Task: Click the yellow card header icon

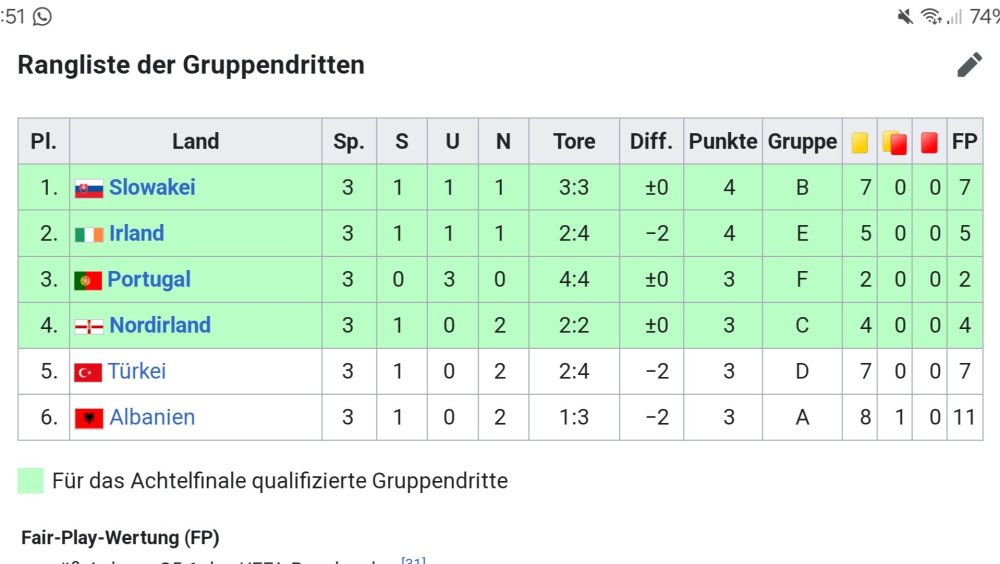Action: [x=860, y=142]
